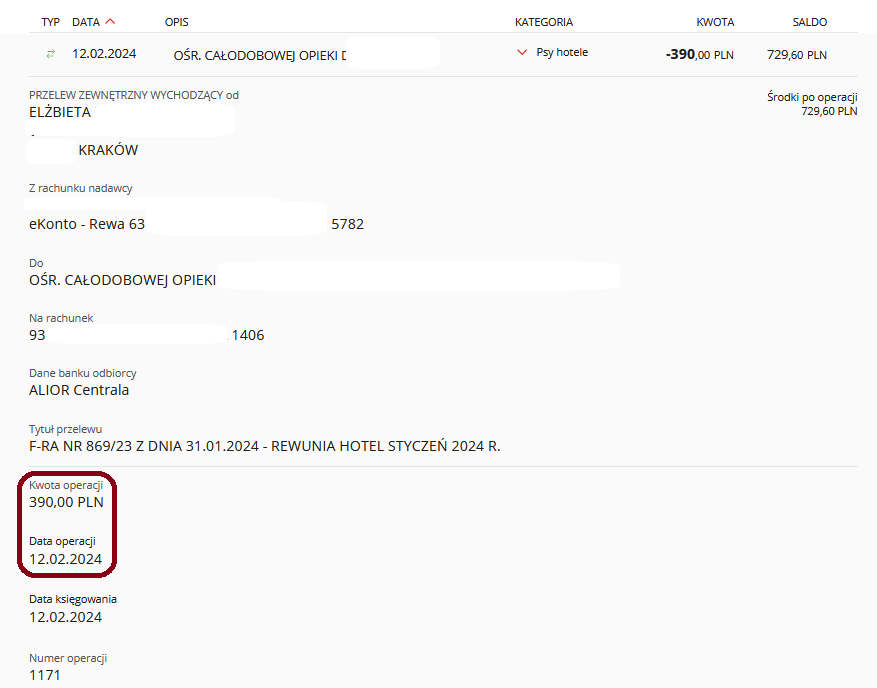Click the recipient 'OŚR. CAŁODOBOWEJ OPIEKI' under Do

click(122, 280)
